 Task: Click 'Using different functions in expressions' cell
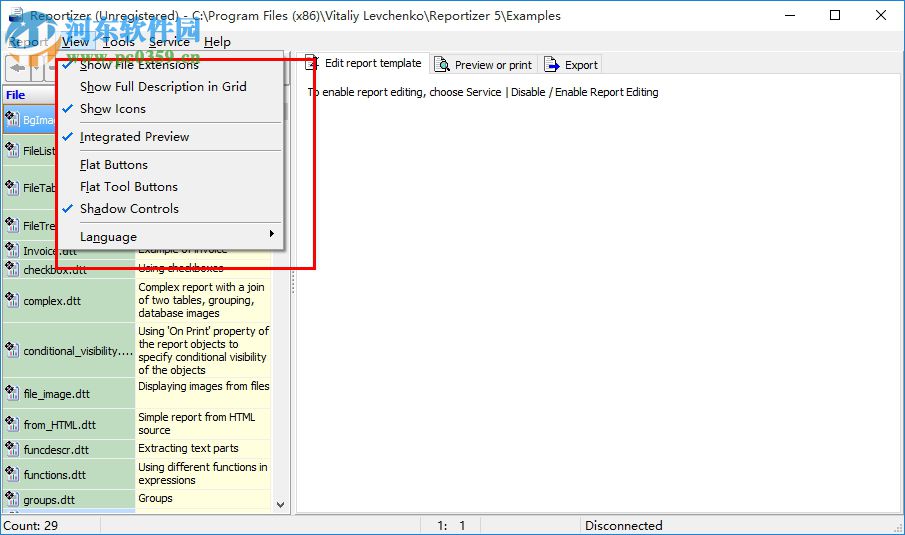coord(203,474)
